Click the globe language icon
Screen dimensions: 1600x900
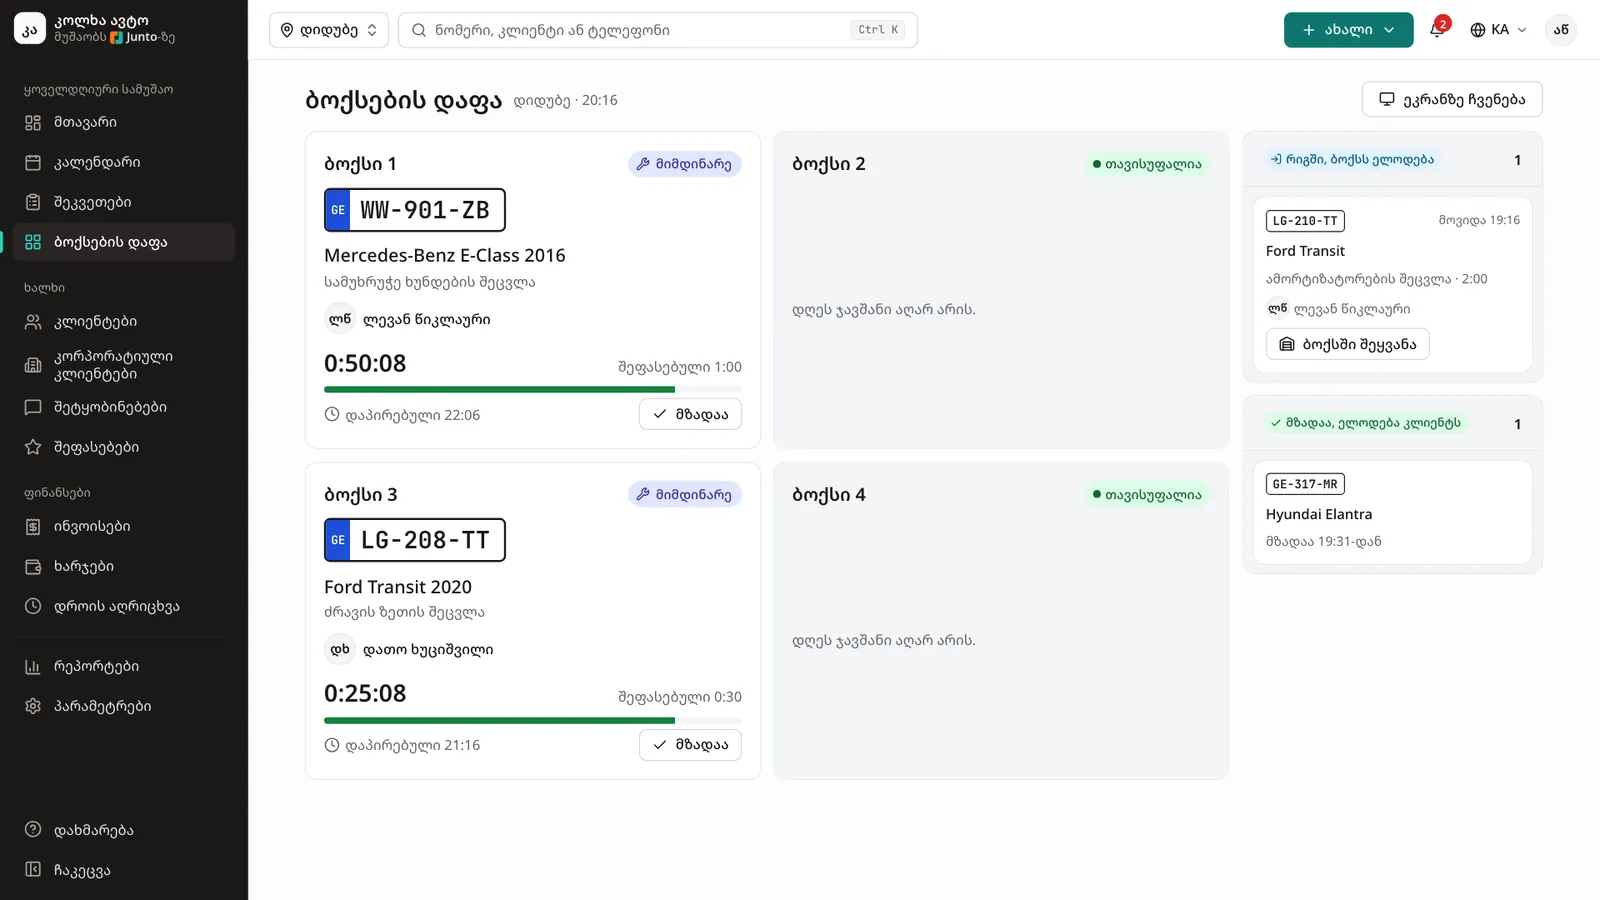(x=1478, y=30)
